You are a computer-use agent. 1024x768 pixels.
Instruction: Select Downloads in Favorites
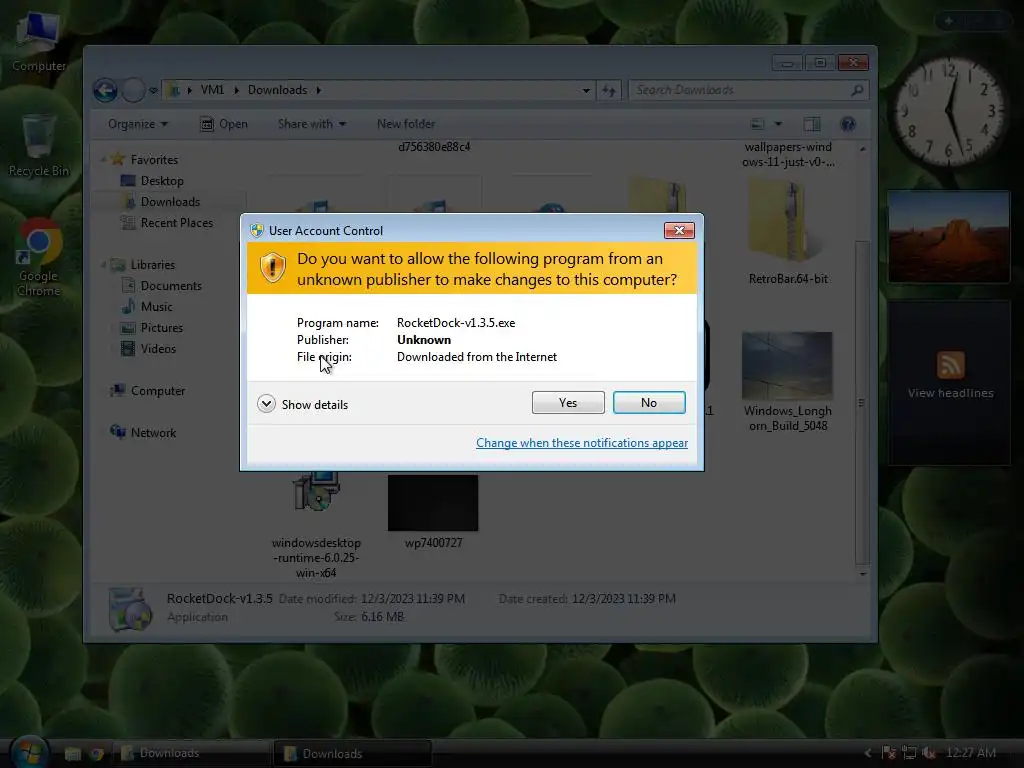(170, 202)
